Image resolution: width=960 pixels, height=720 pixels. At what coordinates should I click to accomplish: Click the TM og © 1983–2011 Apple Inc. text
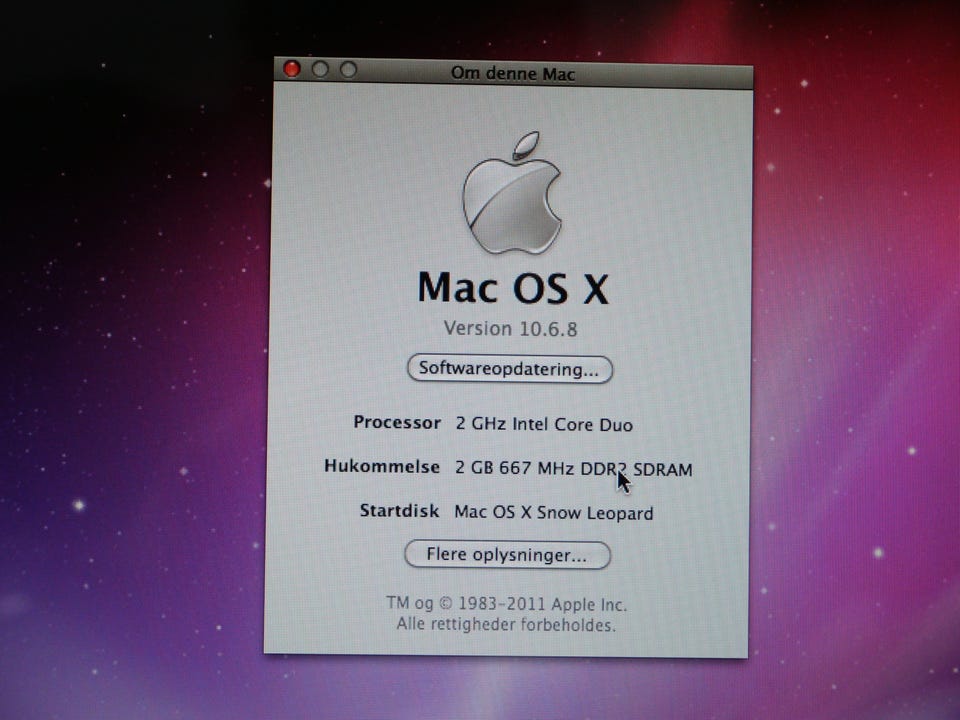(x=506, y=604)
